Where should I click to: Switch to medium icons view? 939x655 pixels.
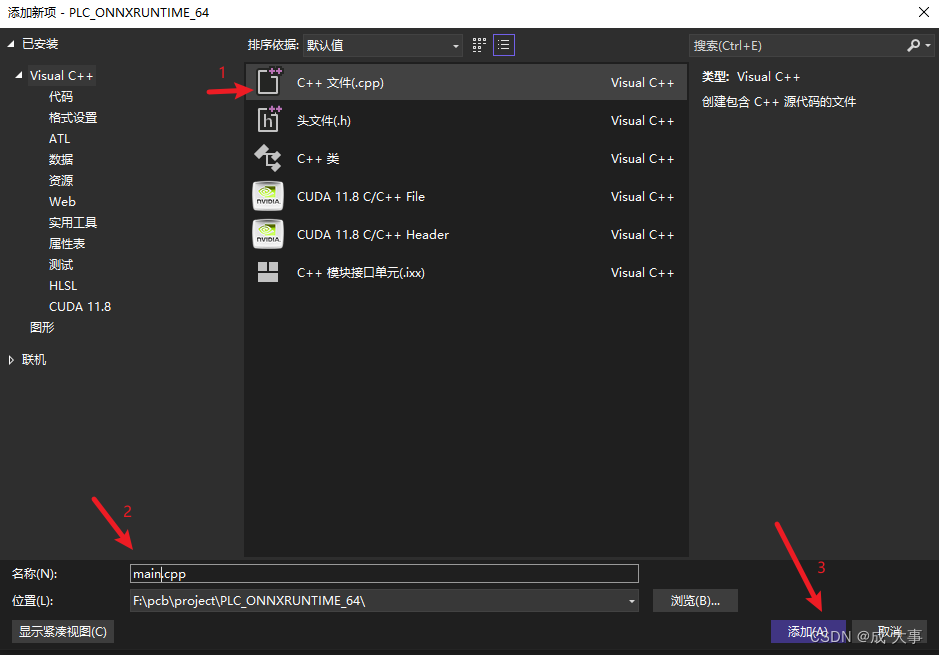[478, 44]
